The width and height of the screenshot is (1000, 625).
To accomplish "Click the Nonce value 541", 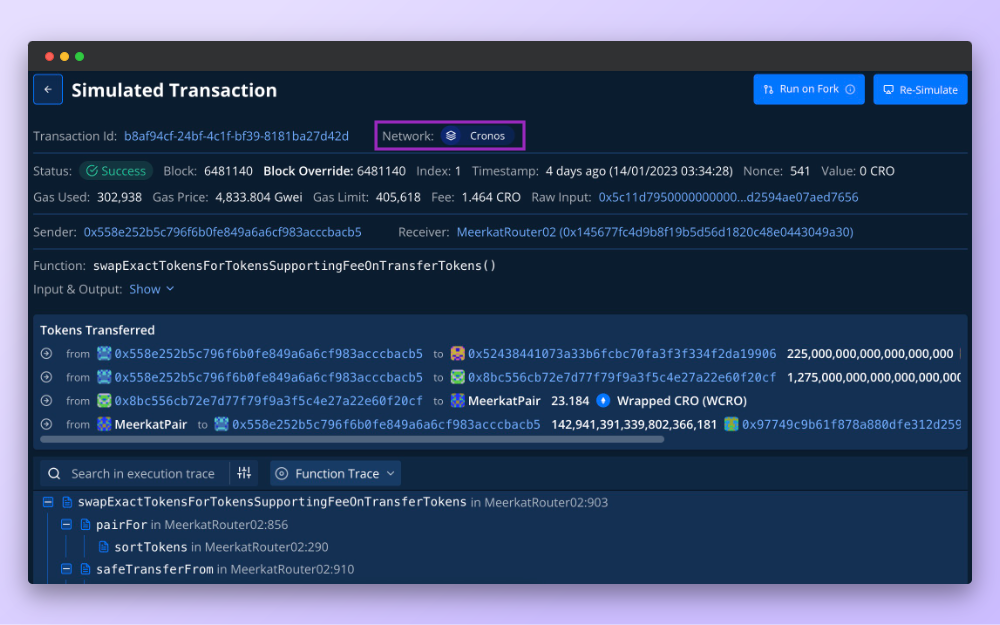I will coord(800,171).
